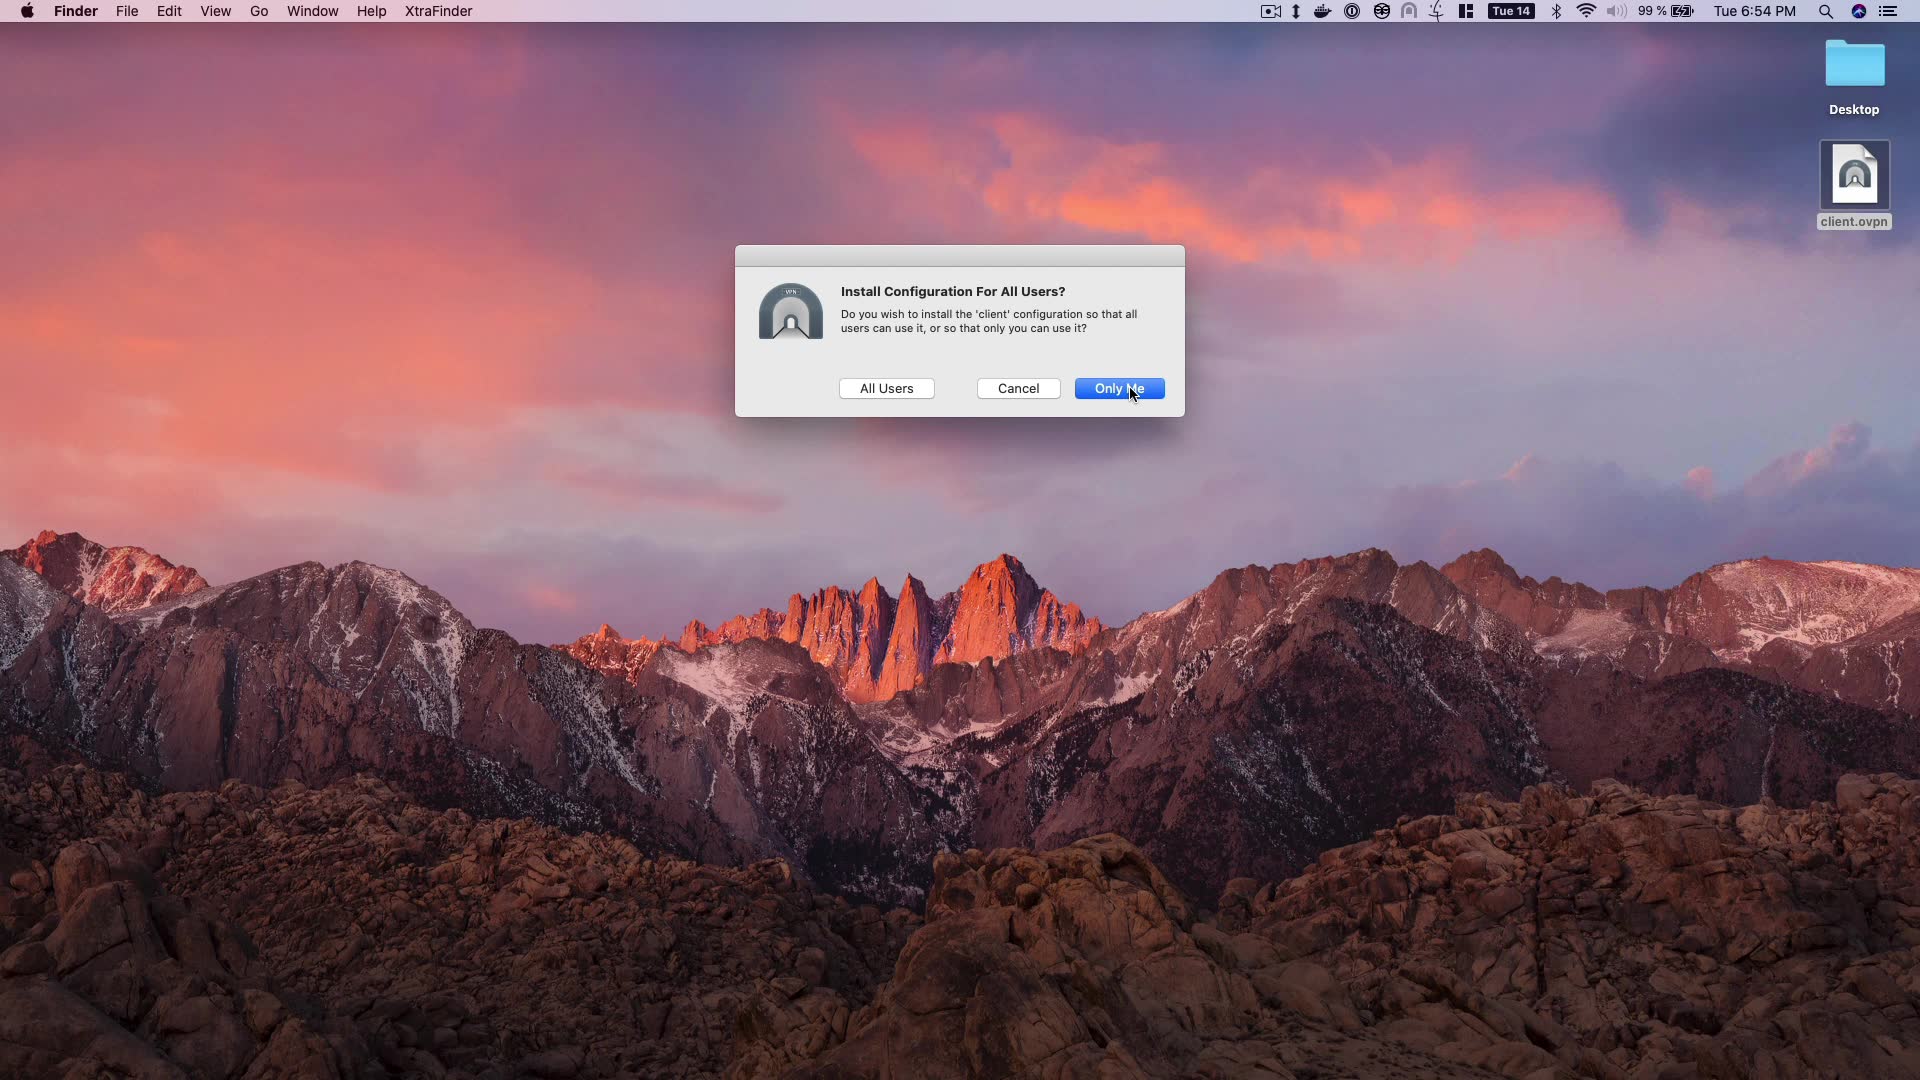The height and width of the screenshot is (1080, 1920).
Task: Open the Docker whale menu bar icon
Action: pos(1322,11)
